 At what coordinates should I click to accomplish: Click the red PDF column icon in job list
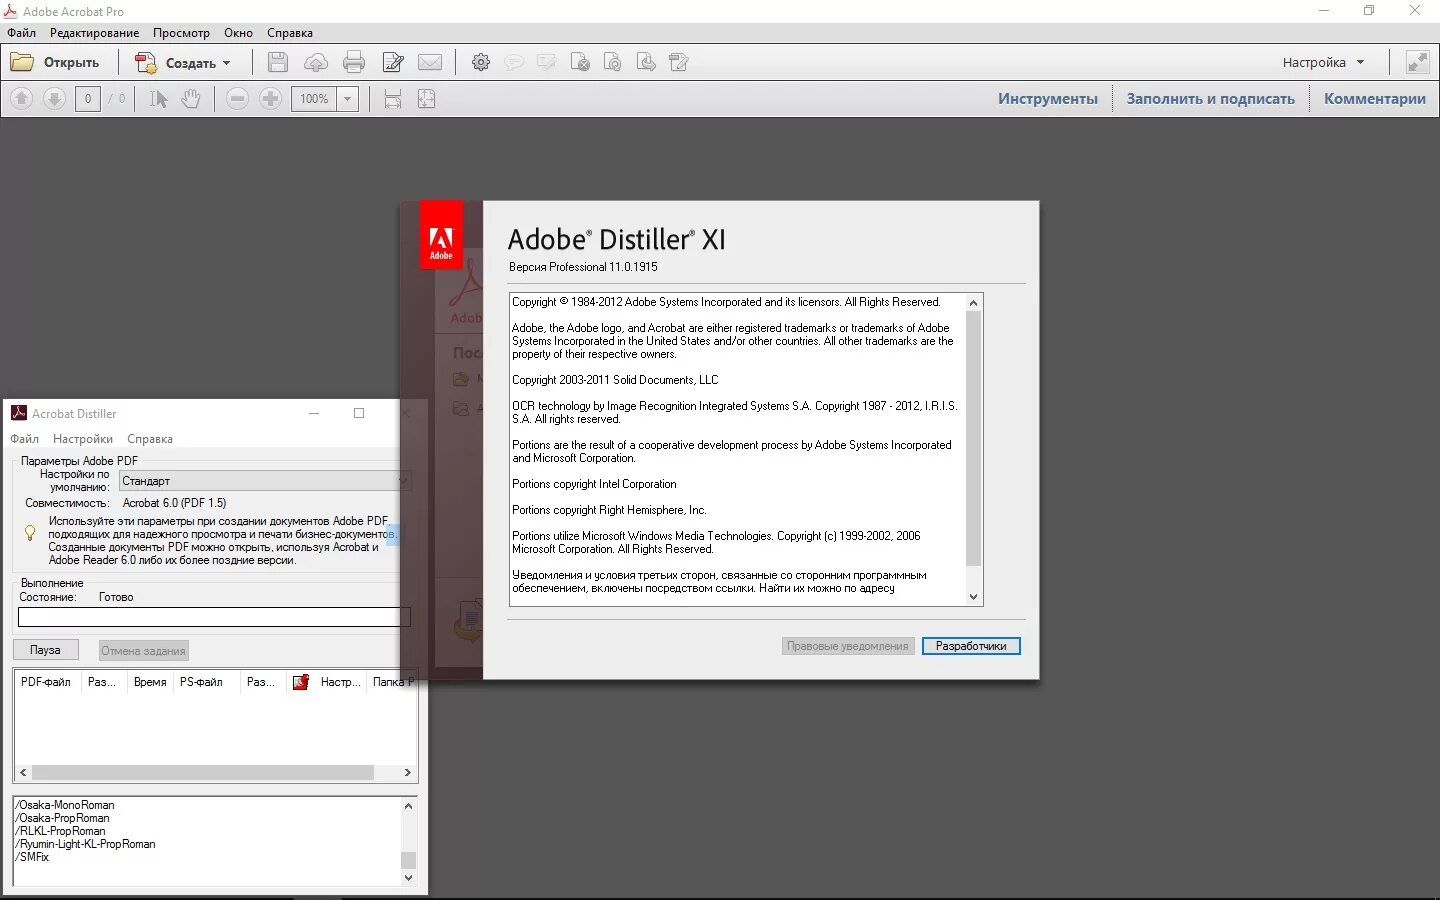[300, 682]
